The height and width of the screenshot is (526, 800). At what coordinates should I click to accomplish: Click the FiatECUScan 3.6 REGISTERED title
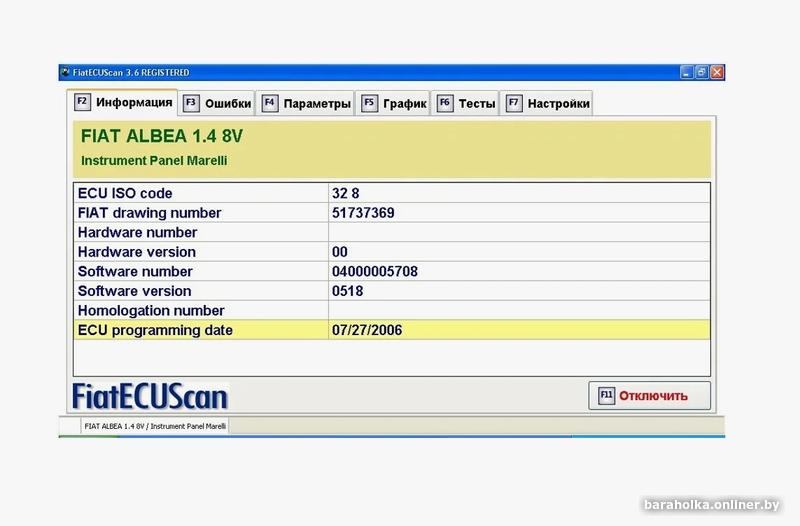131,72
